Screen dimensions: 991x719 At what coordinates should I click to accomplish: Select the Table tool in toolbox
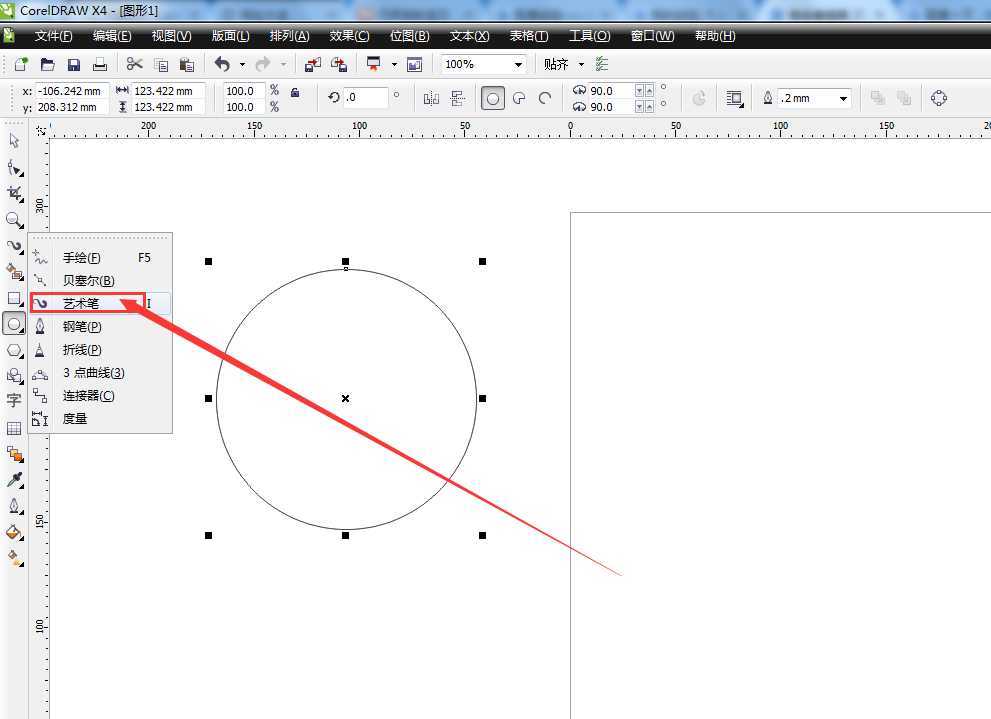[14, 428]
